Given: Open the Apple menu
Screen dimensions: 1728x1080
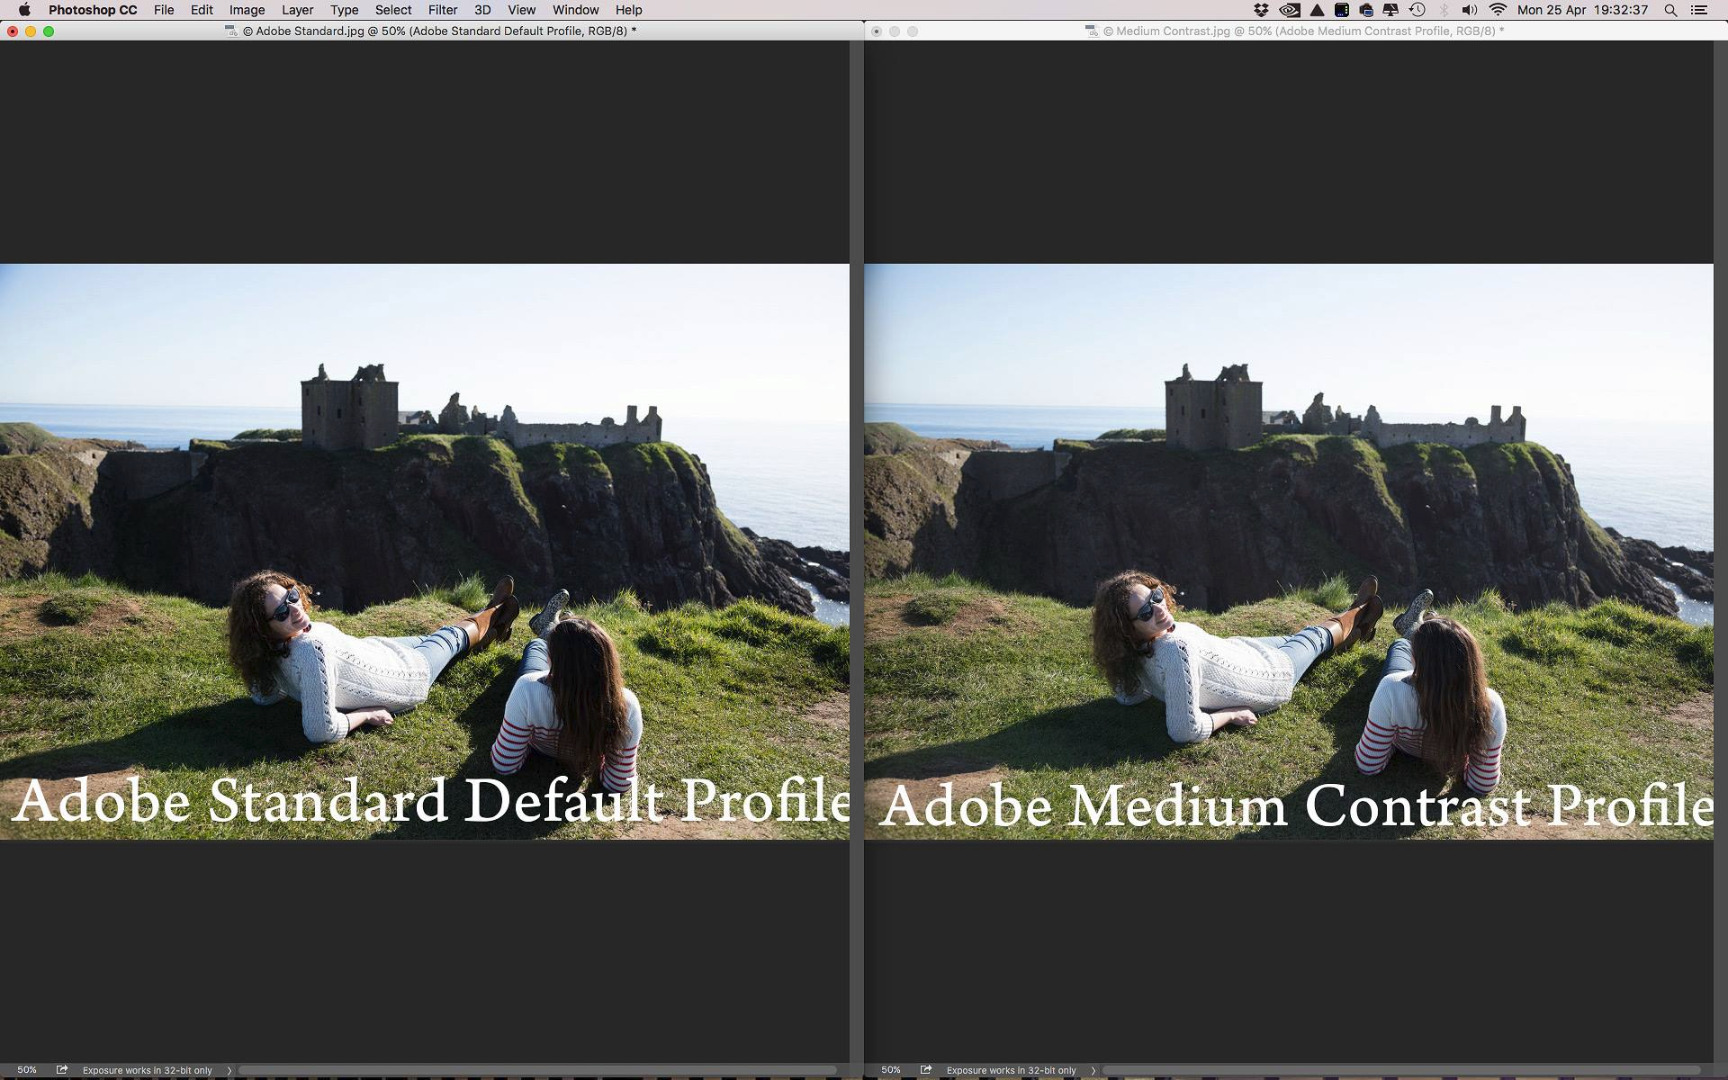Looking at the screenshot, I should coord(24,10).
